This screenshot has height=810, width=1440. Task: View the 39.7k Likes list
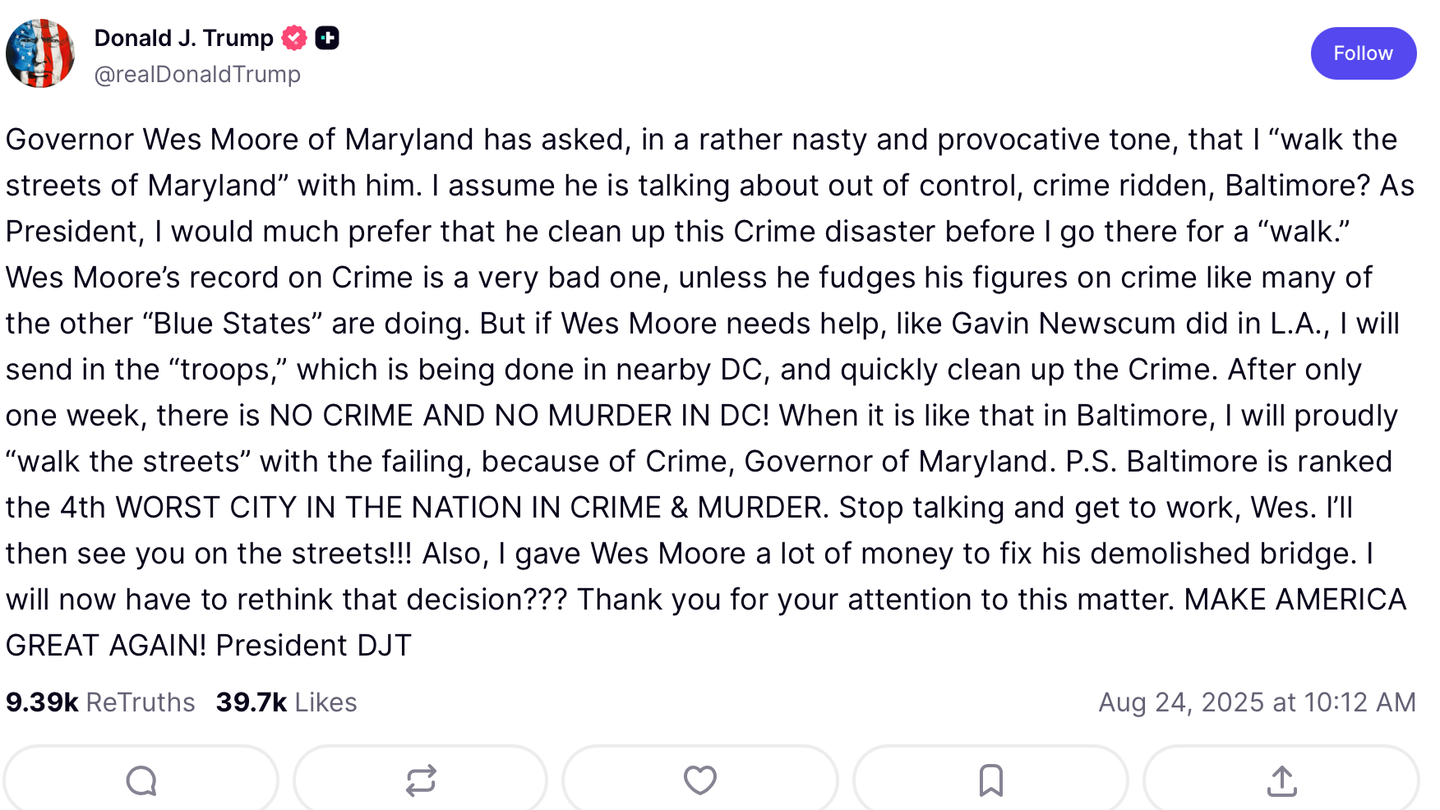(x=286, y=702)
